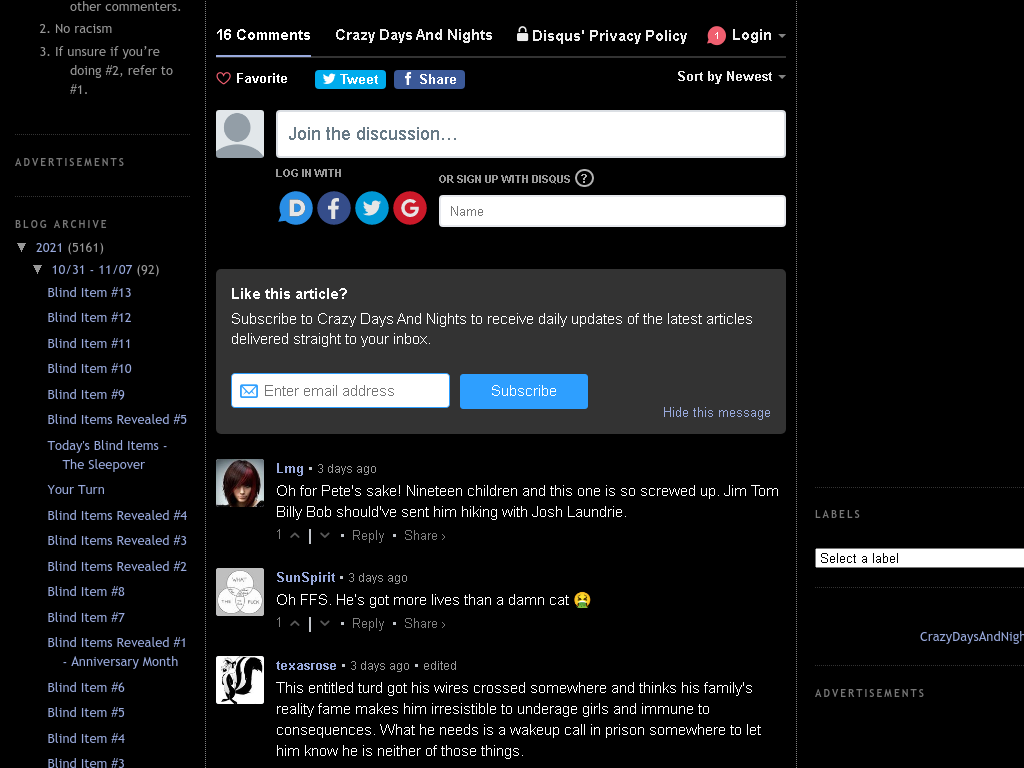Image resolution: width=1024 pixels, height=768 pixels.
Task: Click the Hide this message link
Action: [x=716, y=413]
